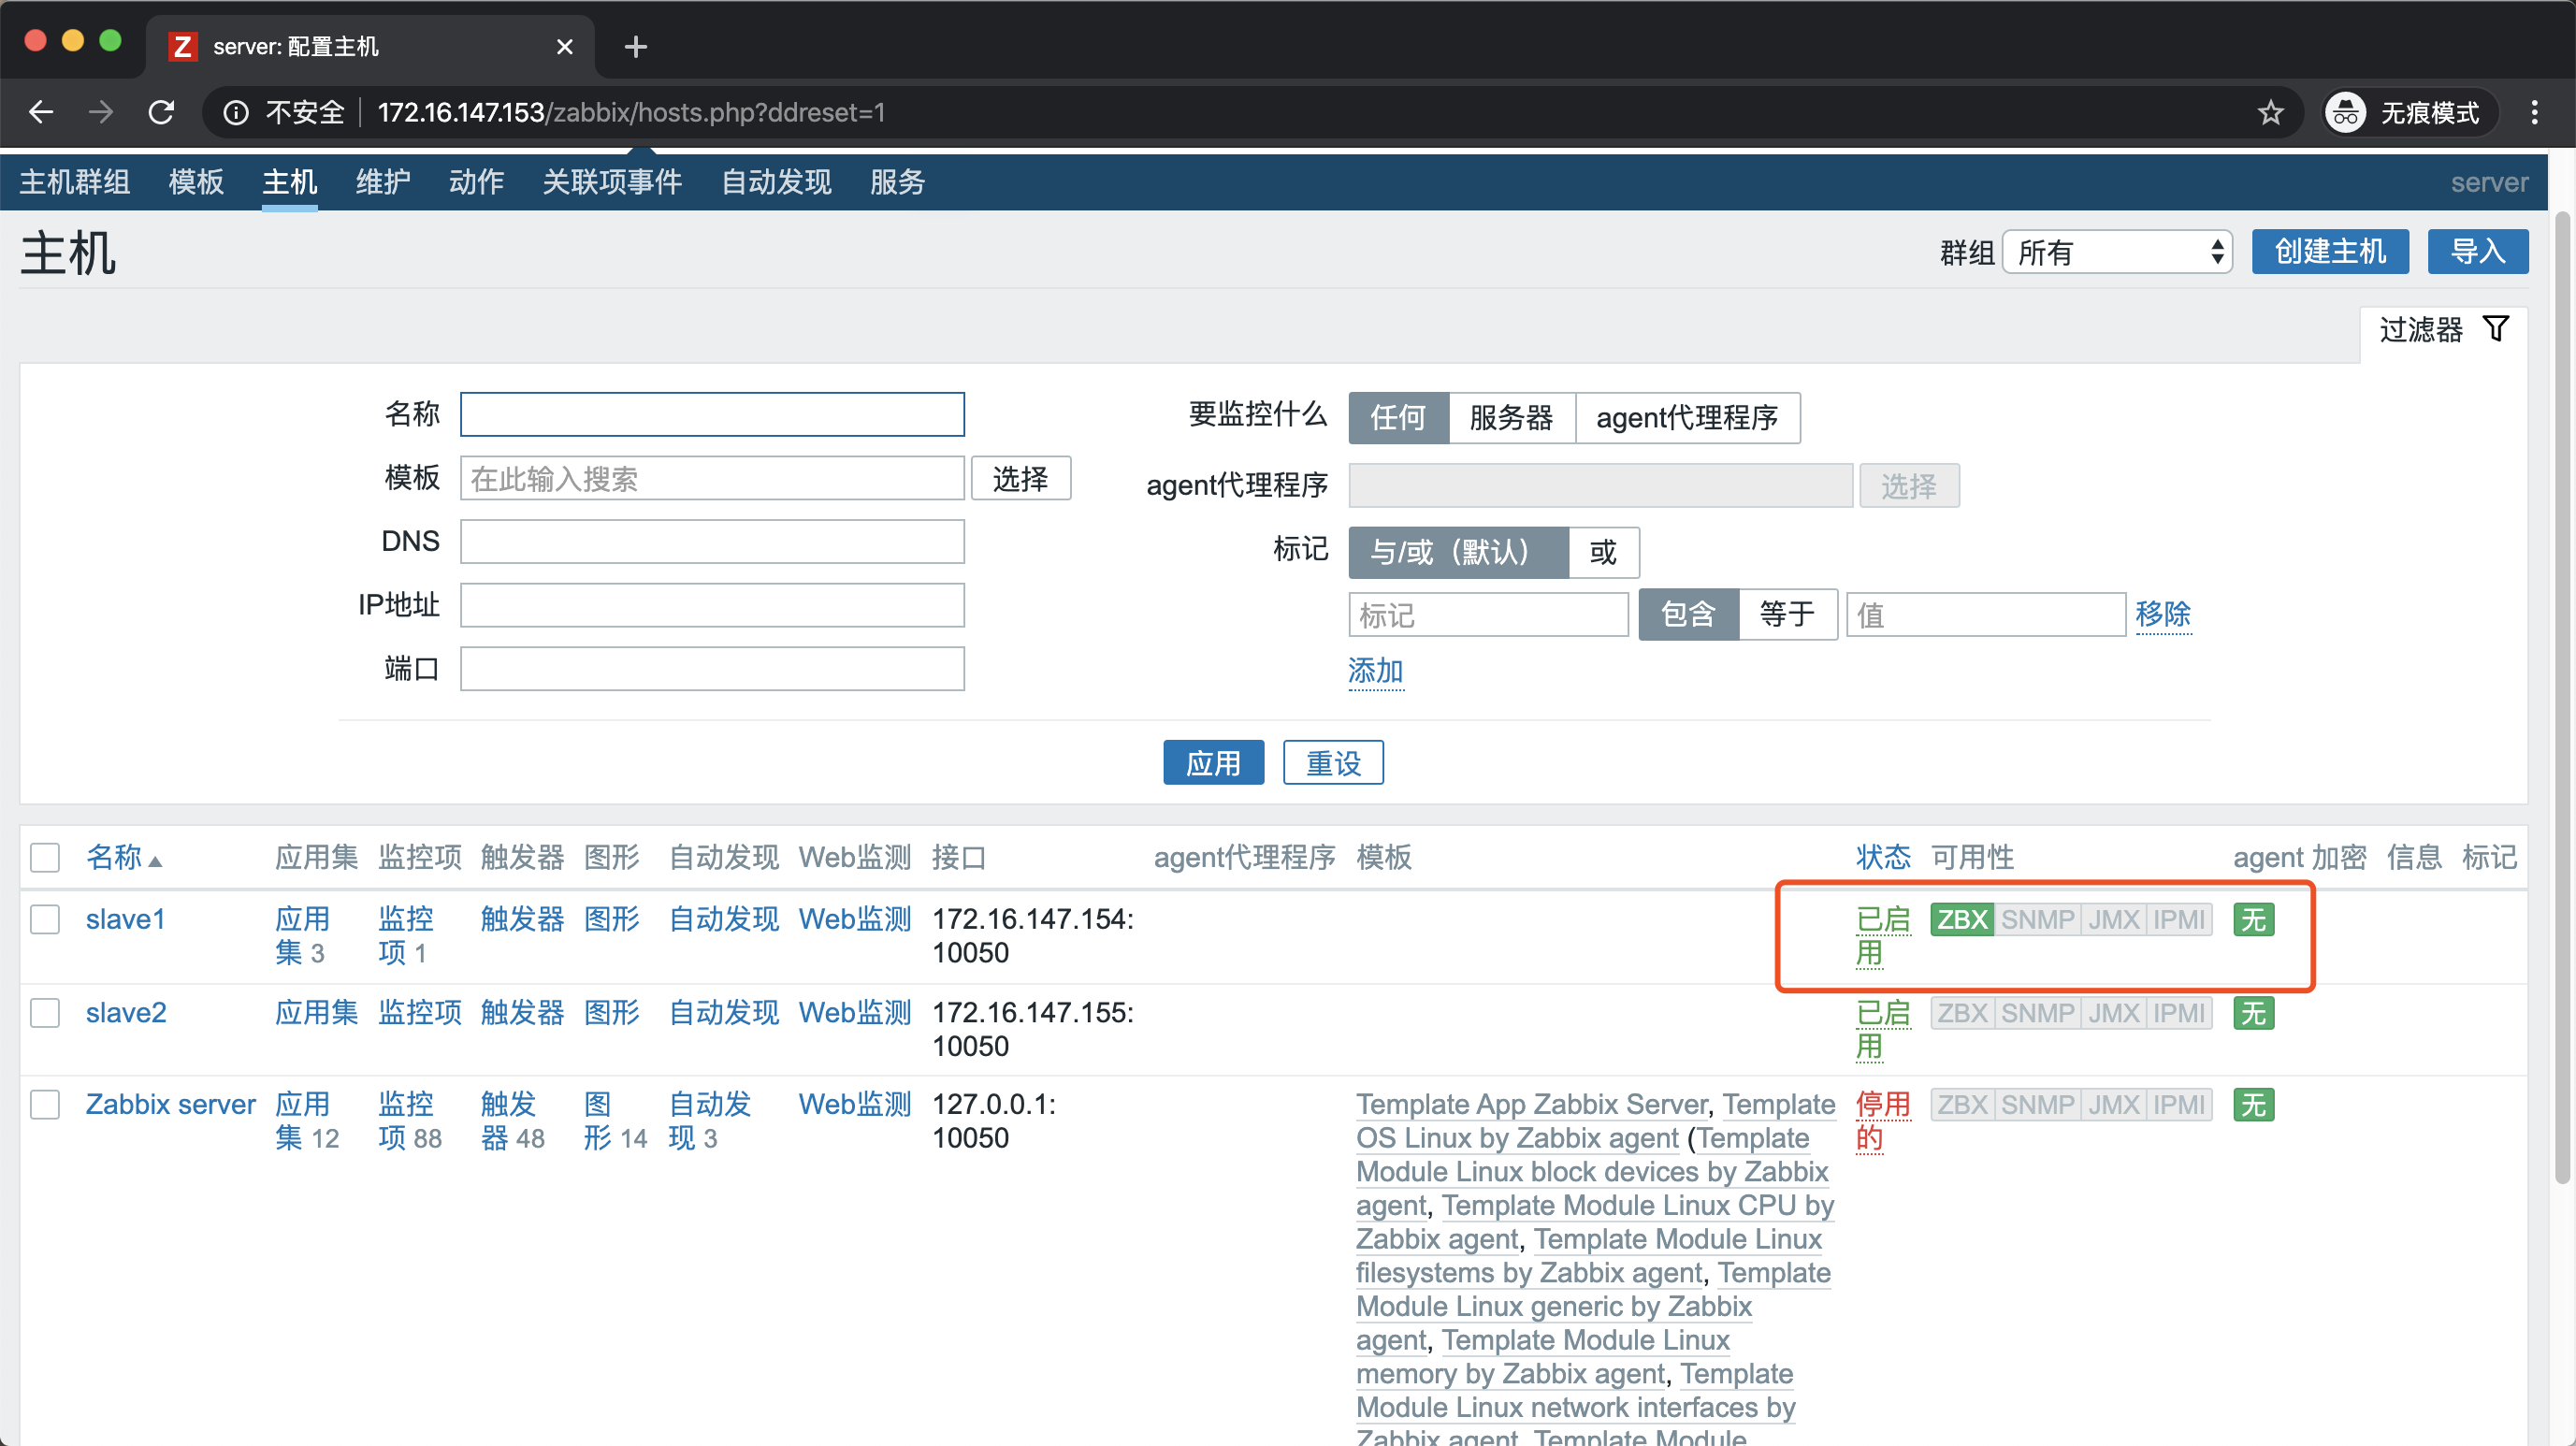
Task: Switch to 自动发现 menu item
Action: coord(776,182)
